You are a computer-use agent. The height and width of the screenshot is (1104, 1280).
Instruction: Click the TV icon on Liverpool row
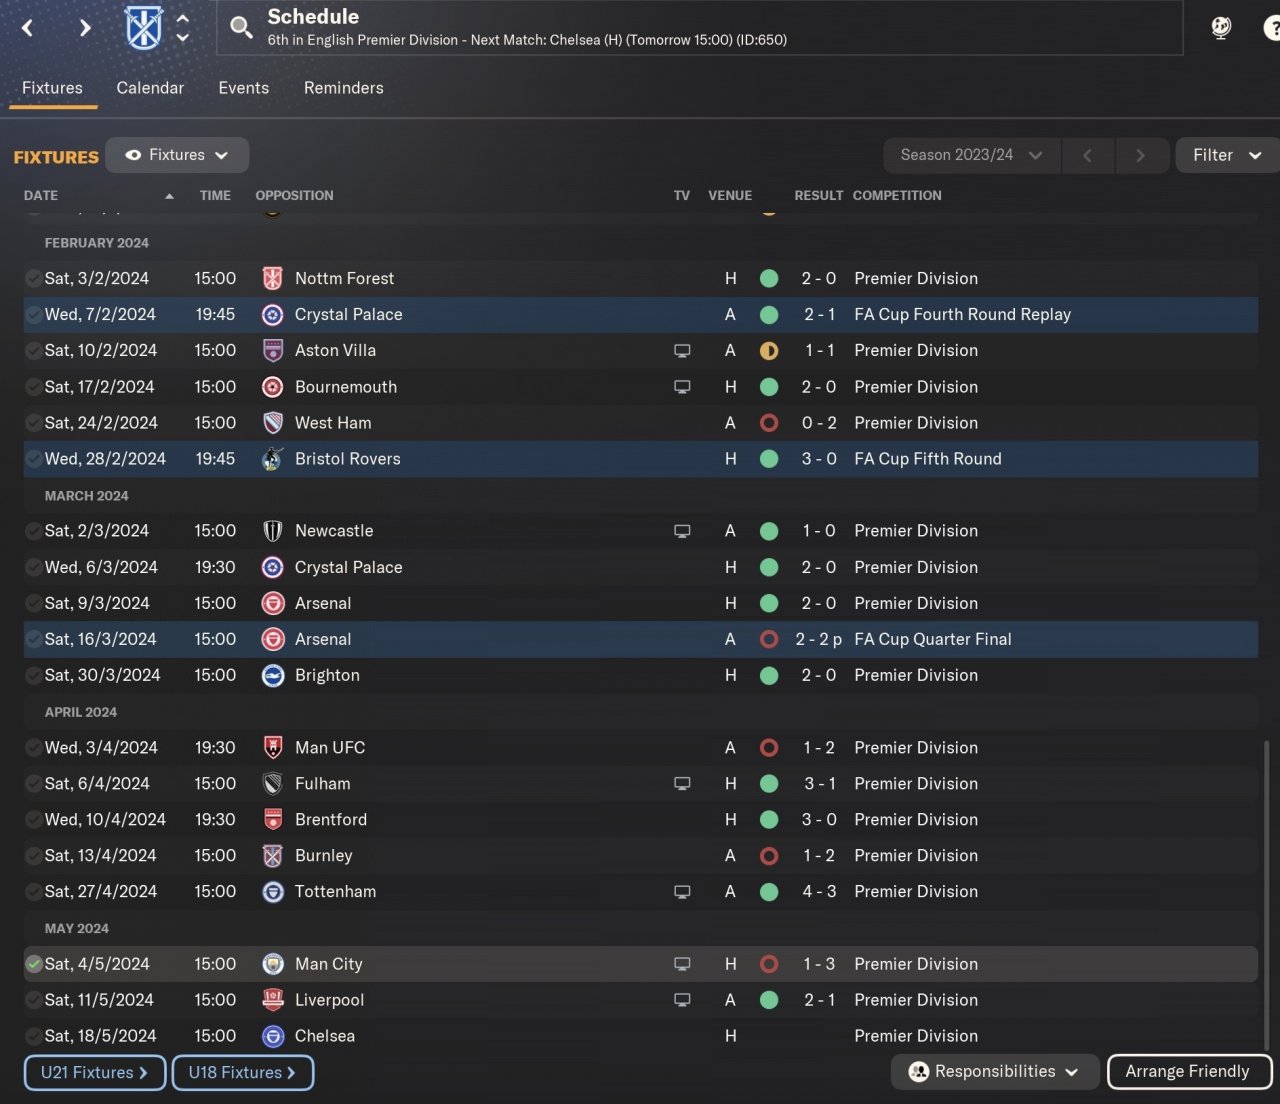[682, 1000]
